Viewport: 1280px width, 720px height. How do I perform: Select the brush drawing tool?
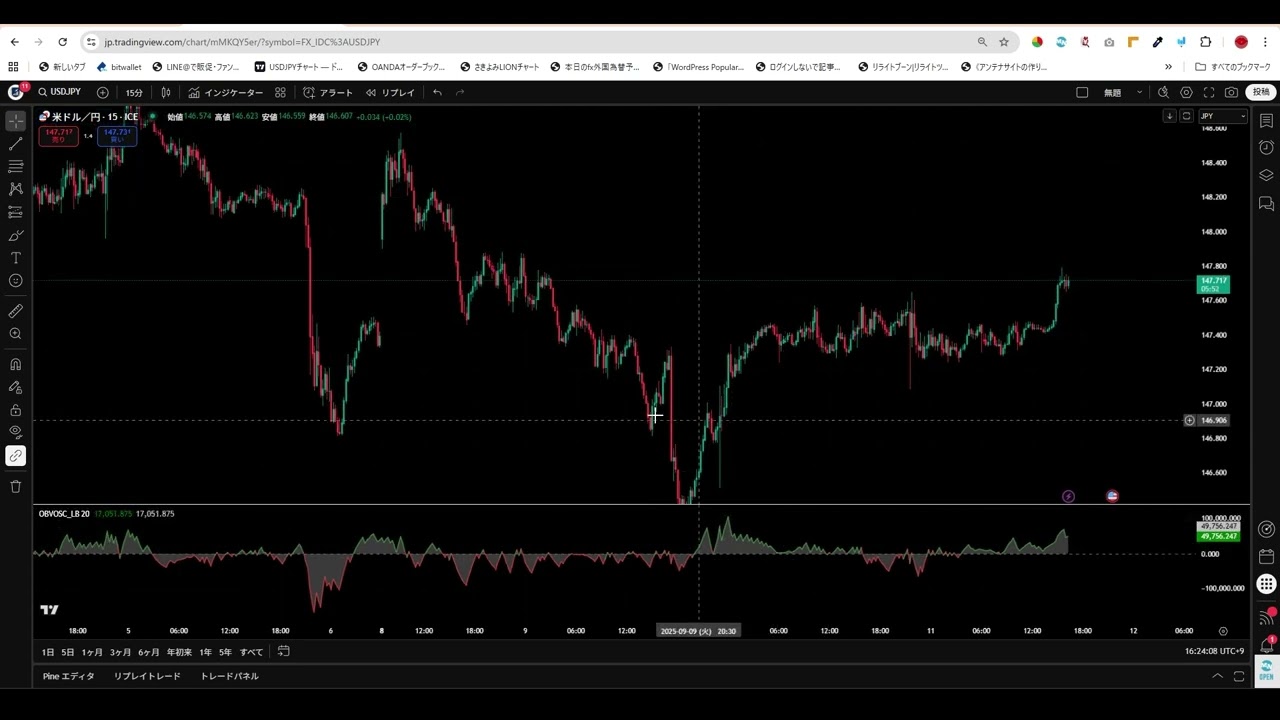pos(15,235)
